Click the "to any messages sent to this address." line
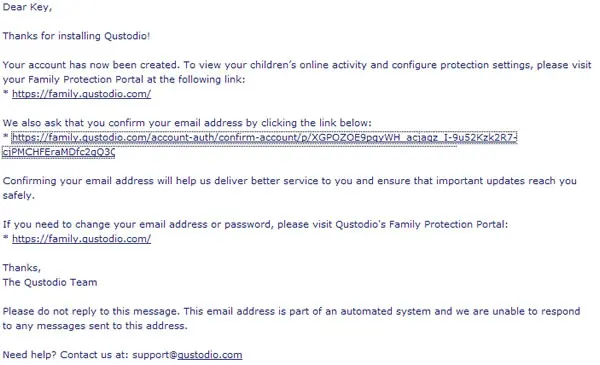Viewport: 600px width, 365px height. coord(95,326)
